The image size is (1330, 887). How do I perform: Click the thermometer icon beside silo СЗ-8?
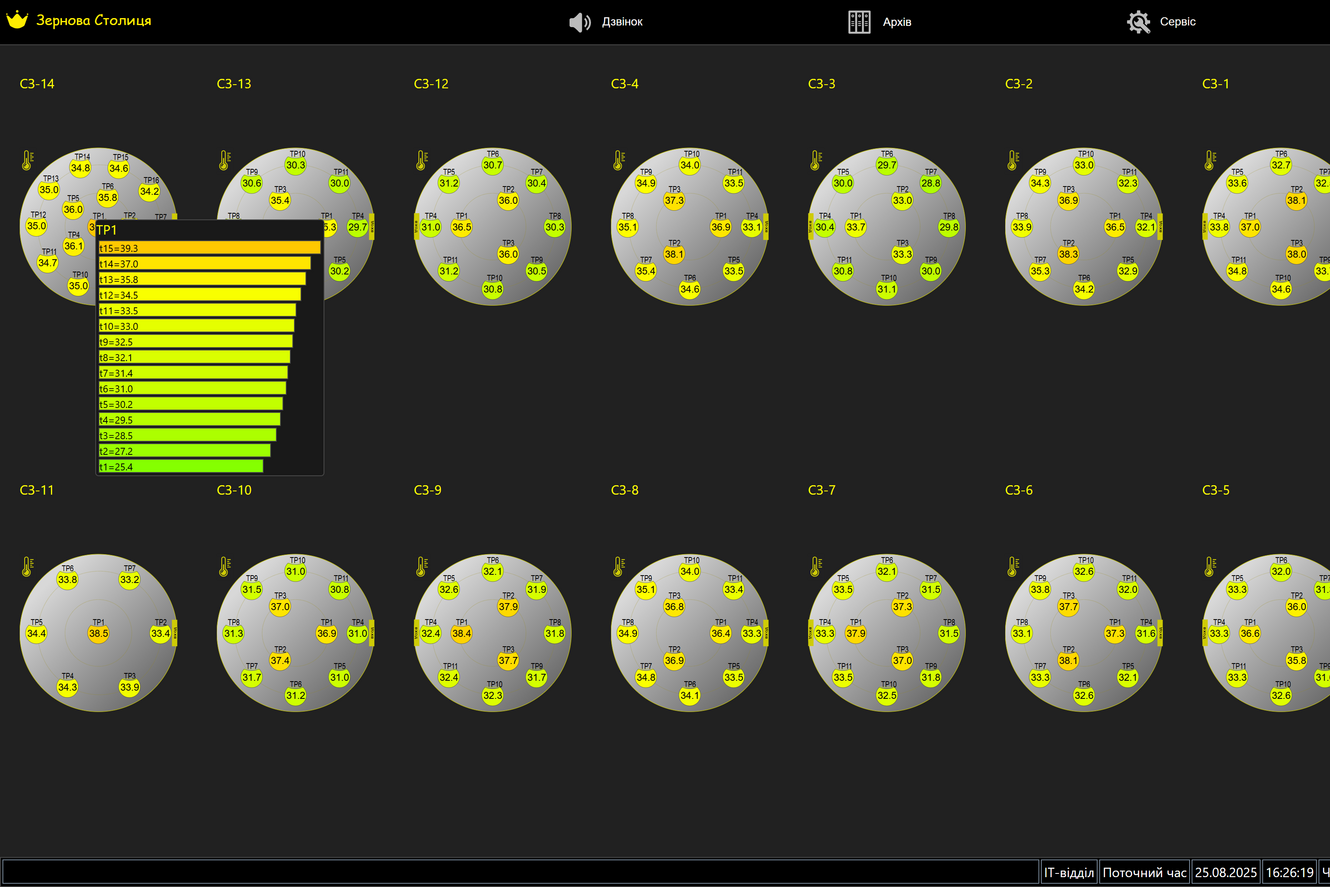pos(618,567)
